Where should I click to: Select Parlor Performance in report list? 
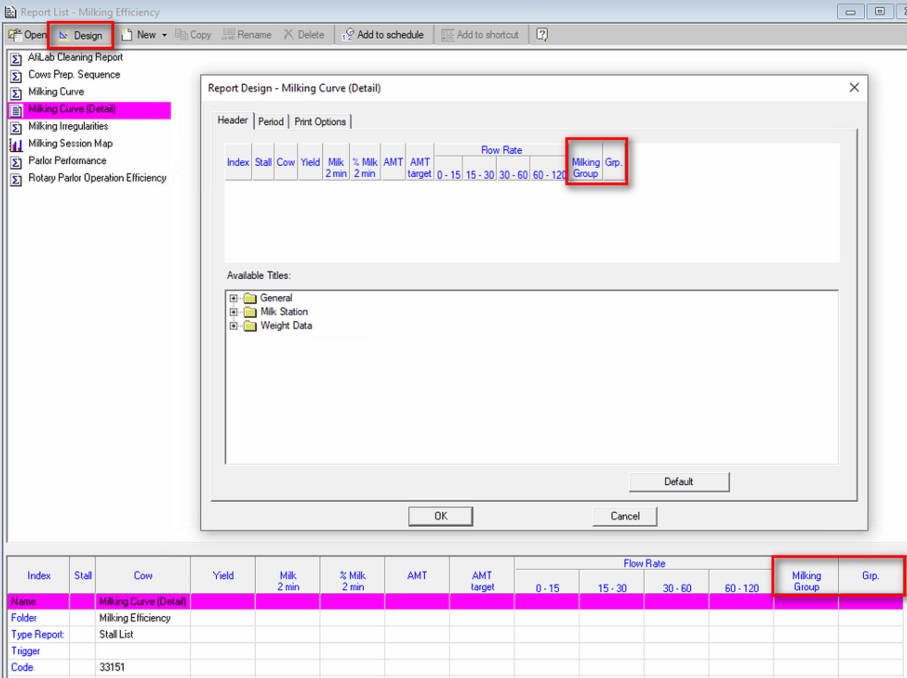pyautogui.click(x=67, y=161)
